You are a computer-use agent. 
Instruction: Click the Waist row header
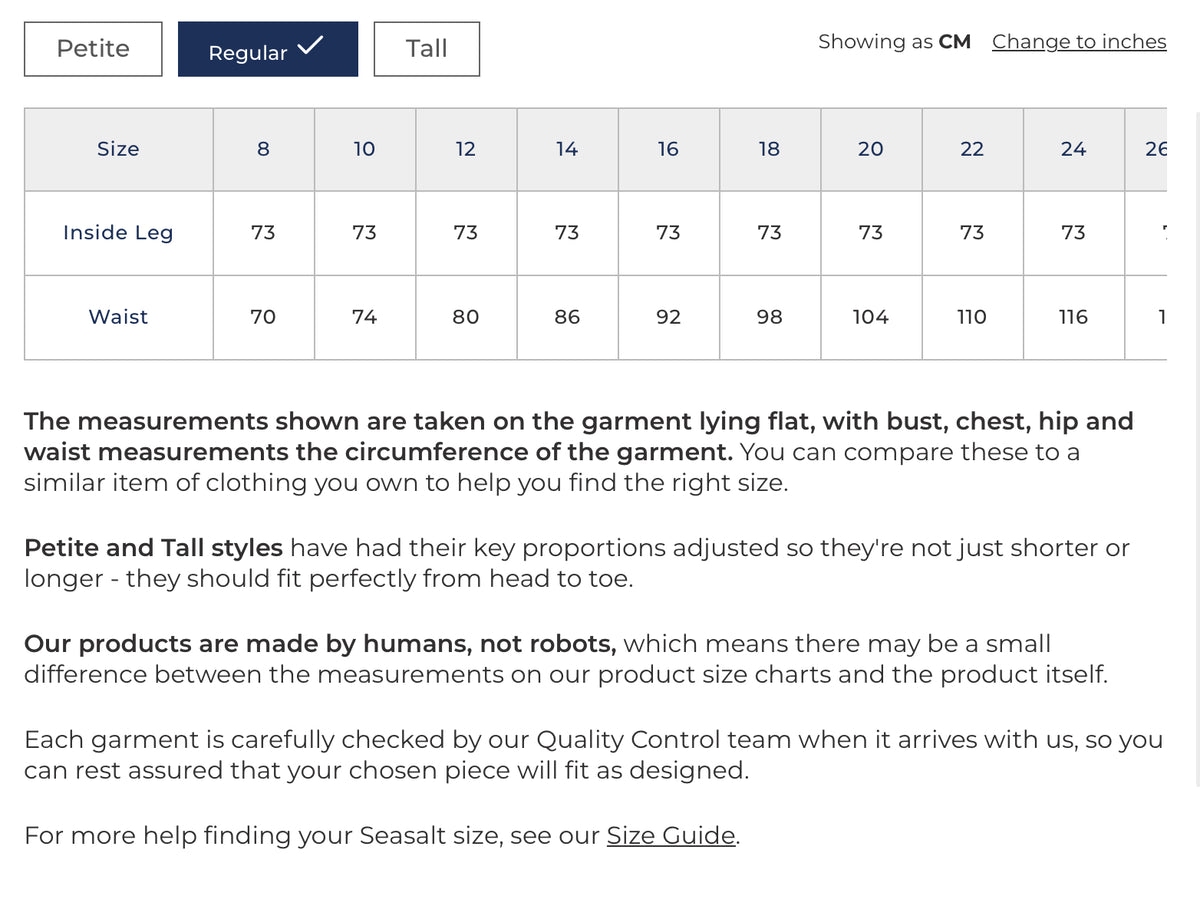(x=118, y=317)
